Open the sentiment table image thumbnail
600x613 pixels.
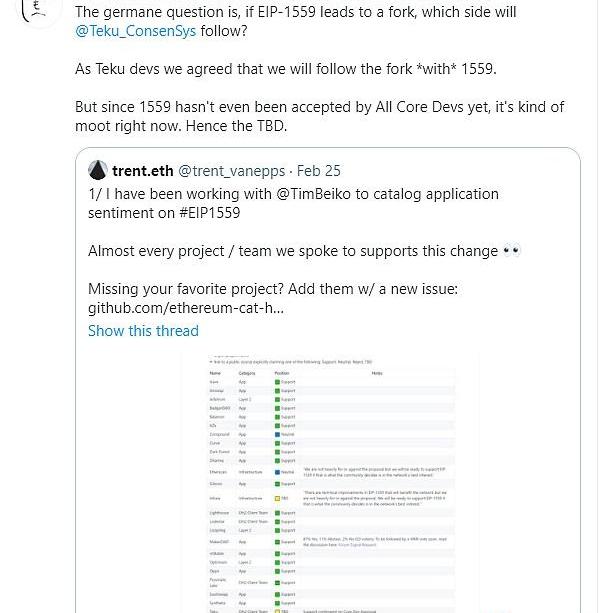coord(329,480)
